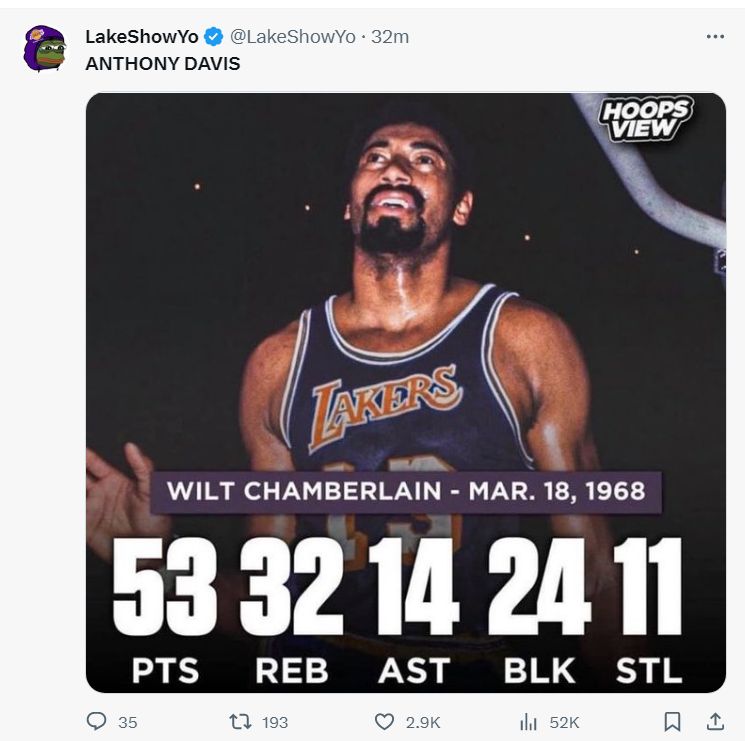Click the repost count 193
The width and height of the screenshot is (745, 741).
274,722
